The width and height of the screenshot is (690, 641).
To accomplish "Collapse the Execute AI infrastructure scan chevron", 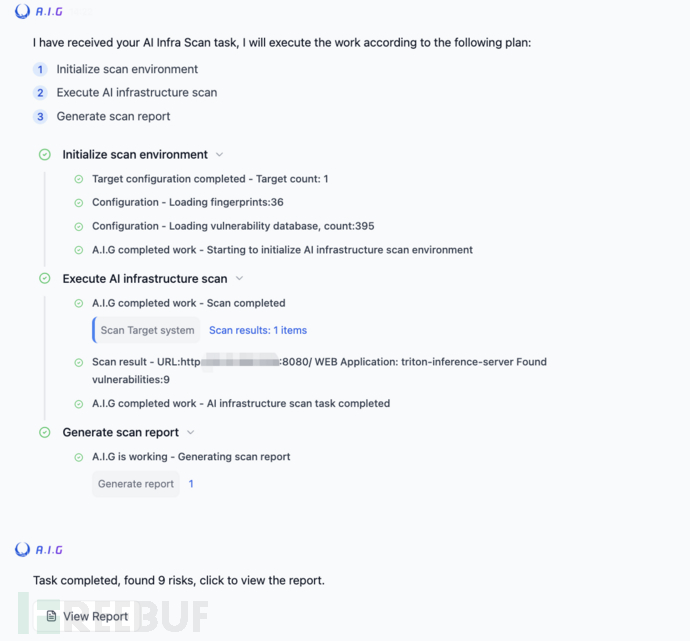I will tap(239, 278).
